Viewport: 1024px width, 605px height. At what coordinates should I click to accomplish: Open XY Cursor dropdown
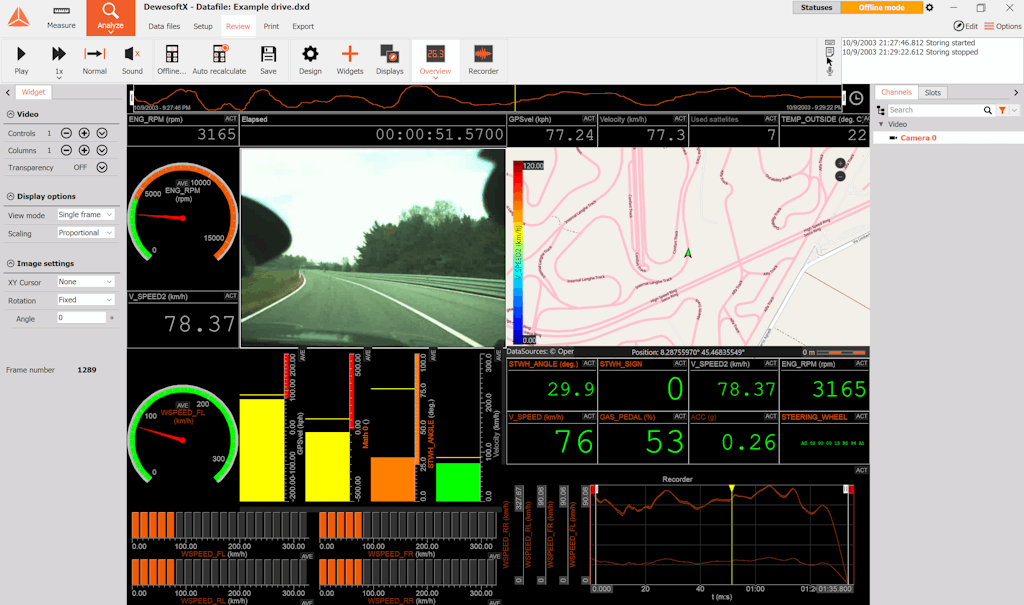click(x=85, y=282)
